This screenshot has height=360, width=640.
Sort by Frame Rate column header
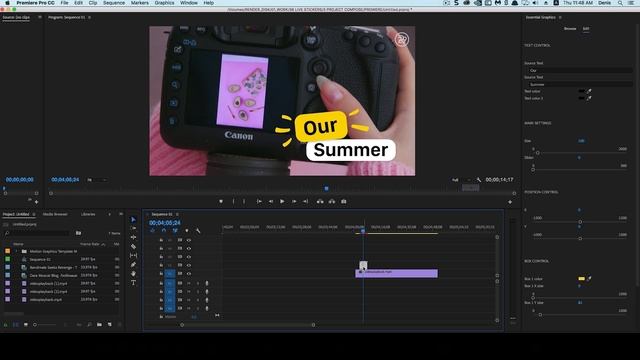tap(90, 244)
